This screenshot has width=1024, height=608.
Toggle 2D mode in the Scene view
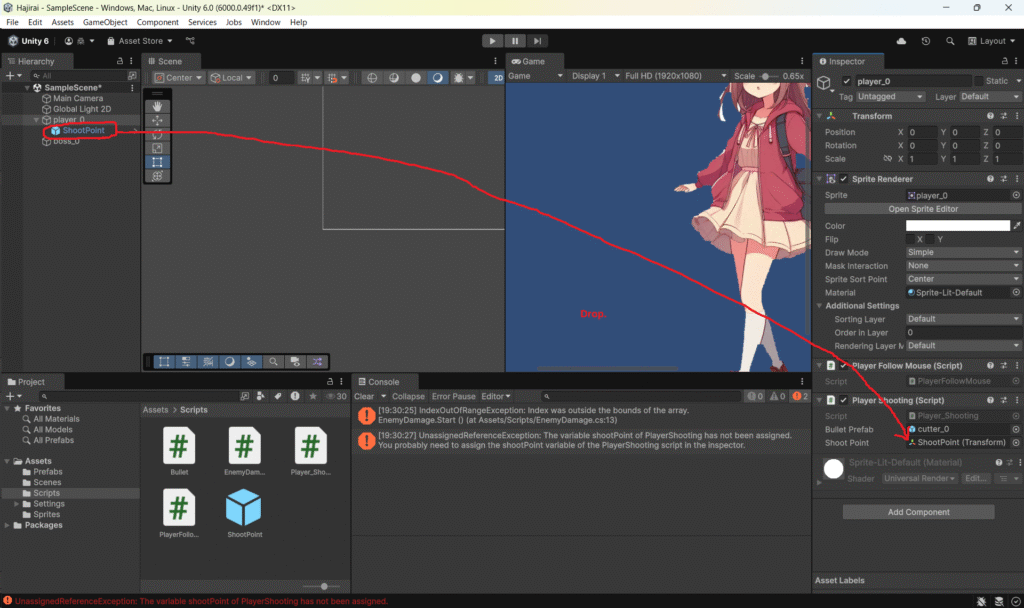[498, 77]
